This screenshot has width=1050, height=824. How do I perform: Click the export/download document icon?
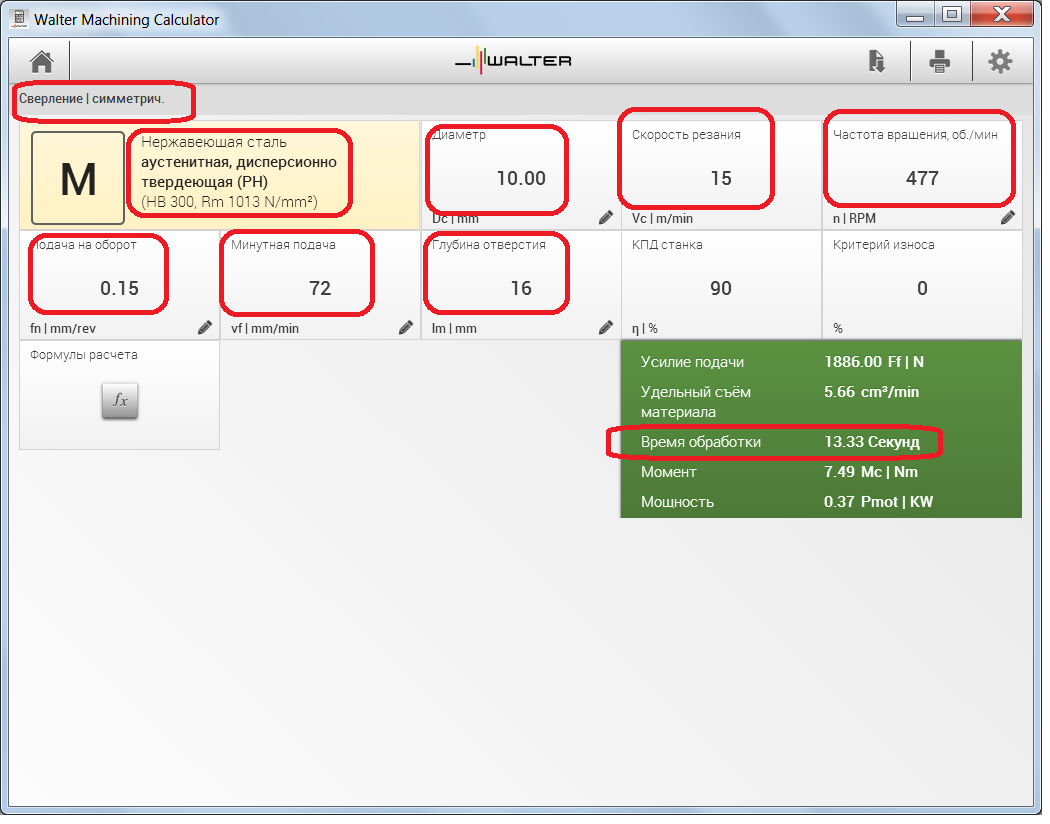[x=877, y=61]
